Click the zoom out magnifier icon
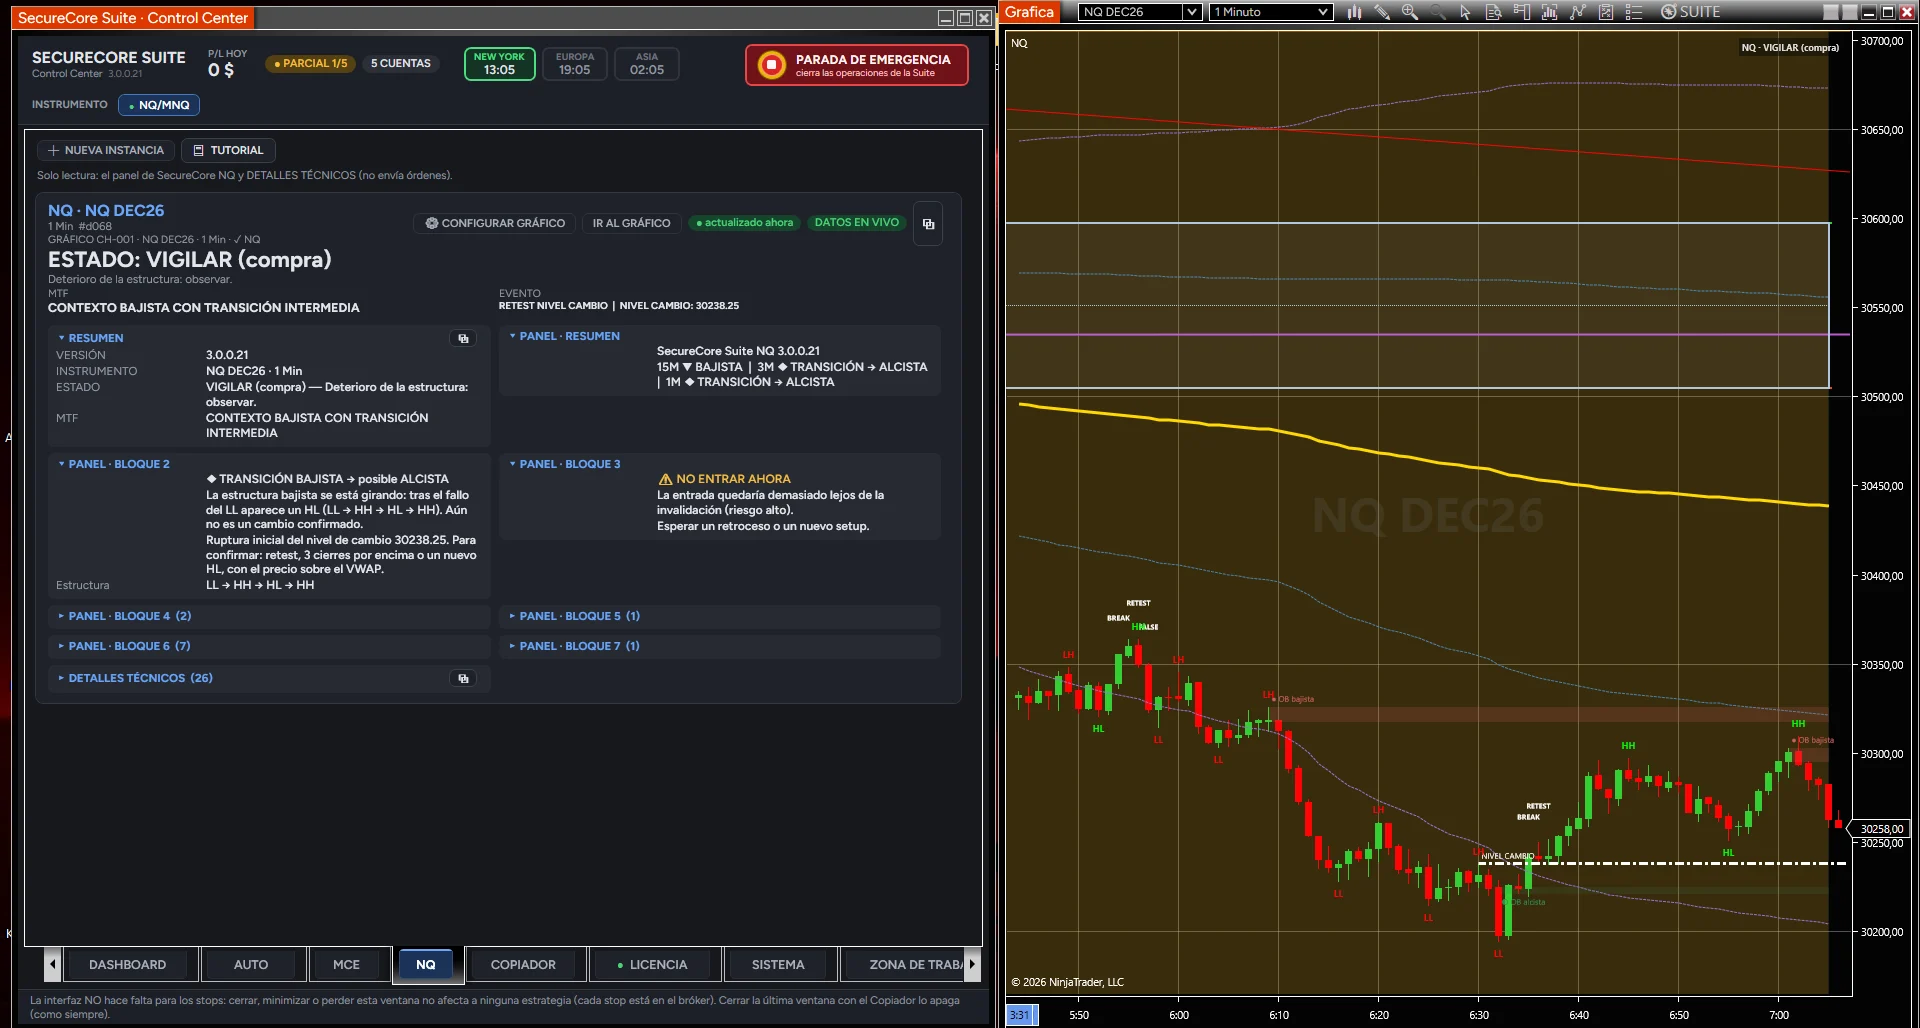1920x1028 pixels. [x=1438, y=12]
